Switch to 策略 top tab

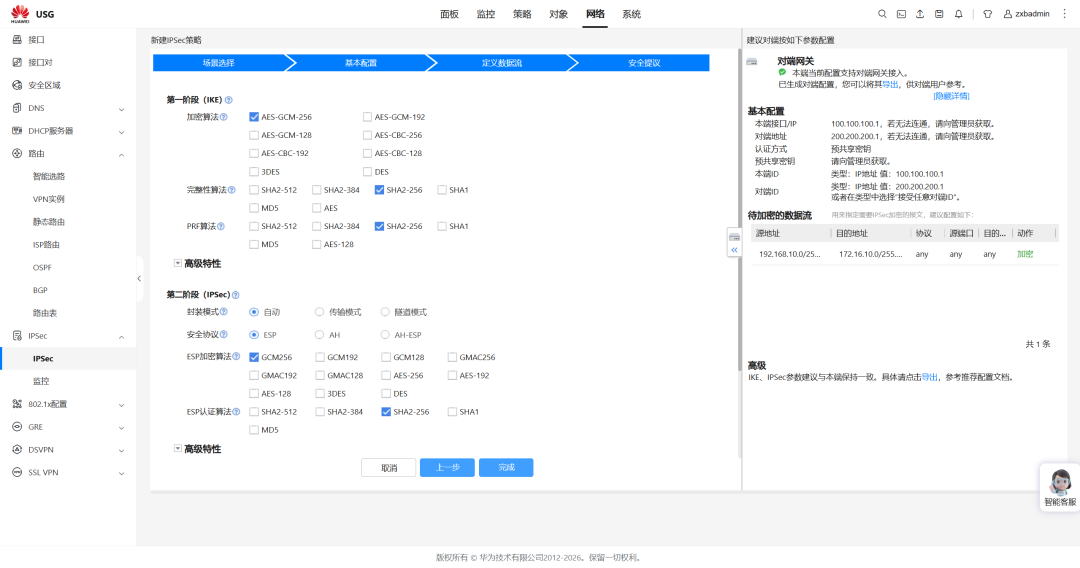point(522,14)
